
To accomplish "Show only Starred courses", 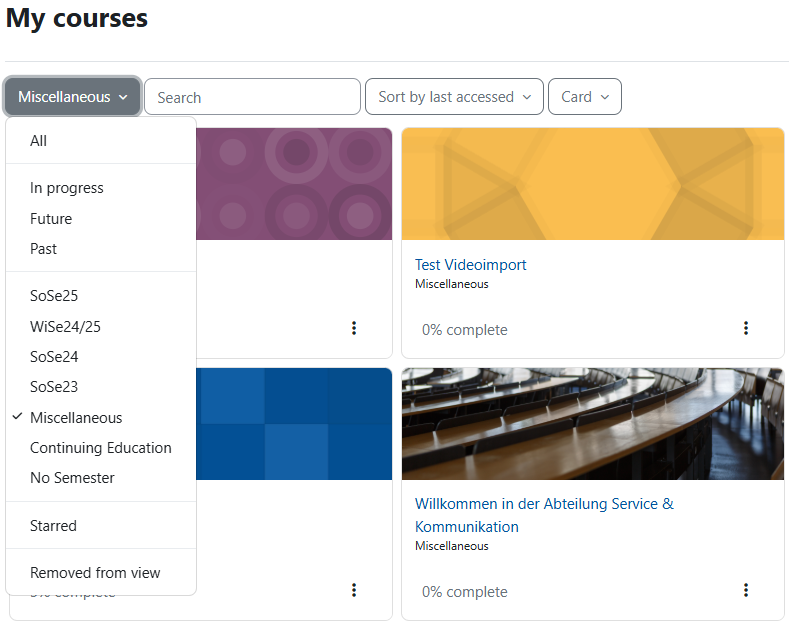I will [53, 525].
